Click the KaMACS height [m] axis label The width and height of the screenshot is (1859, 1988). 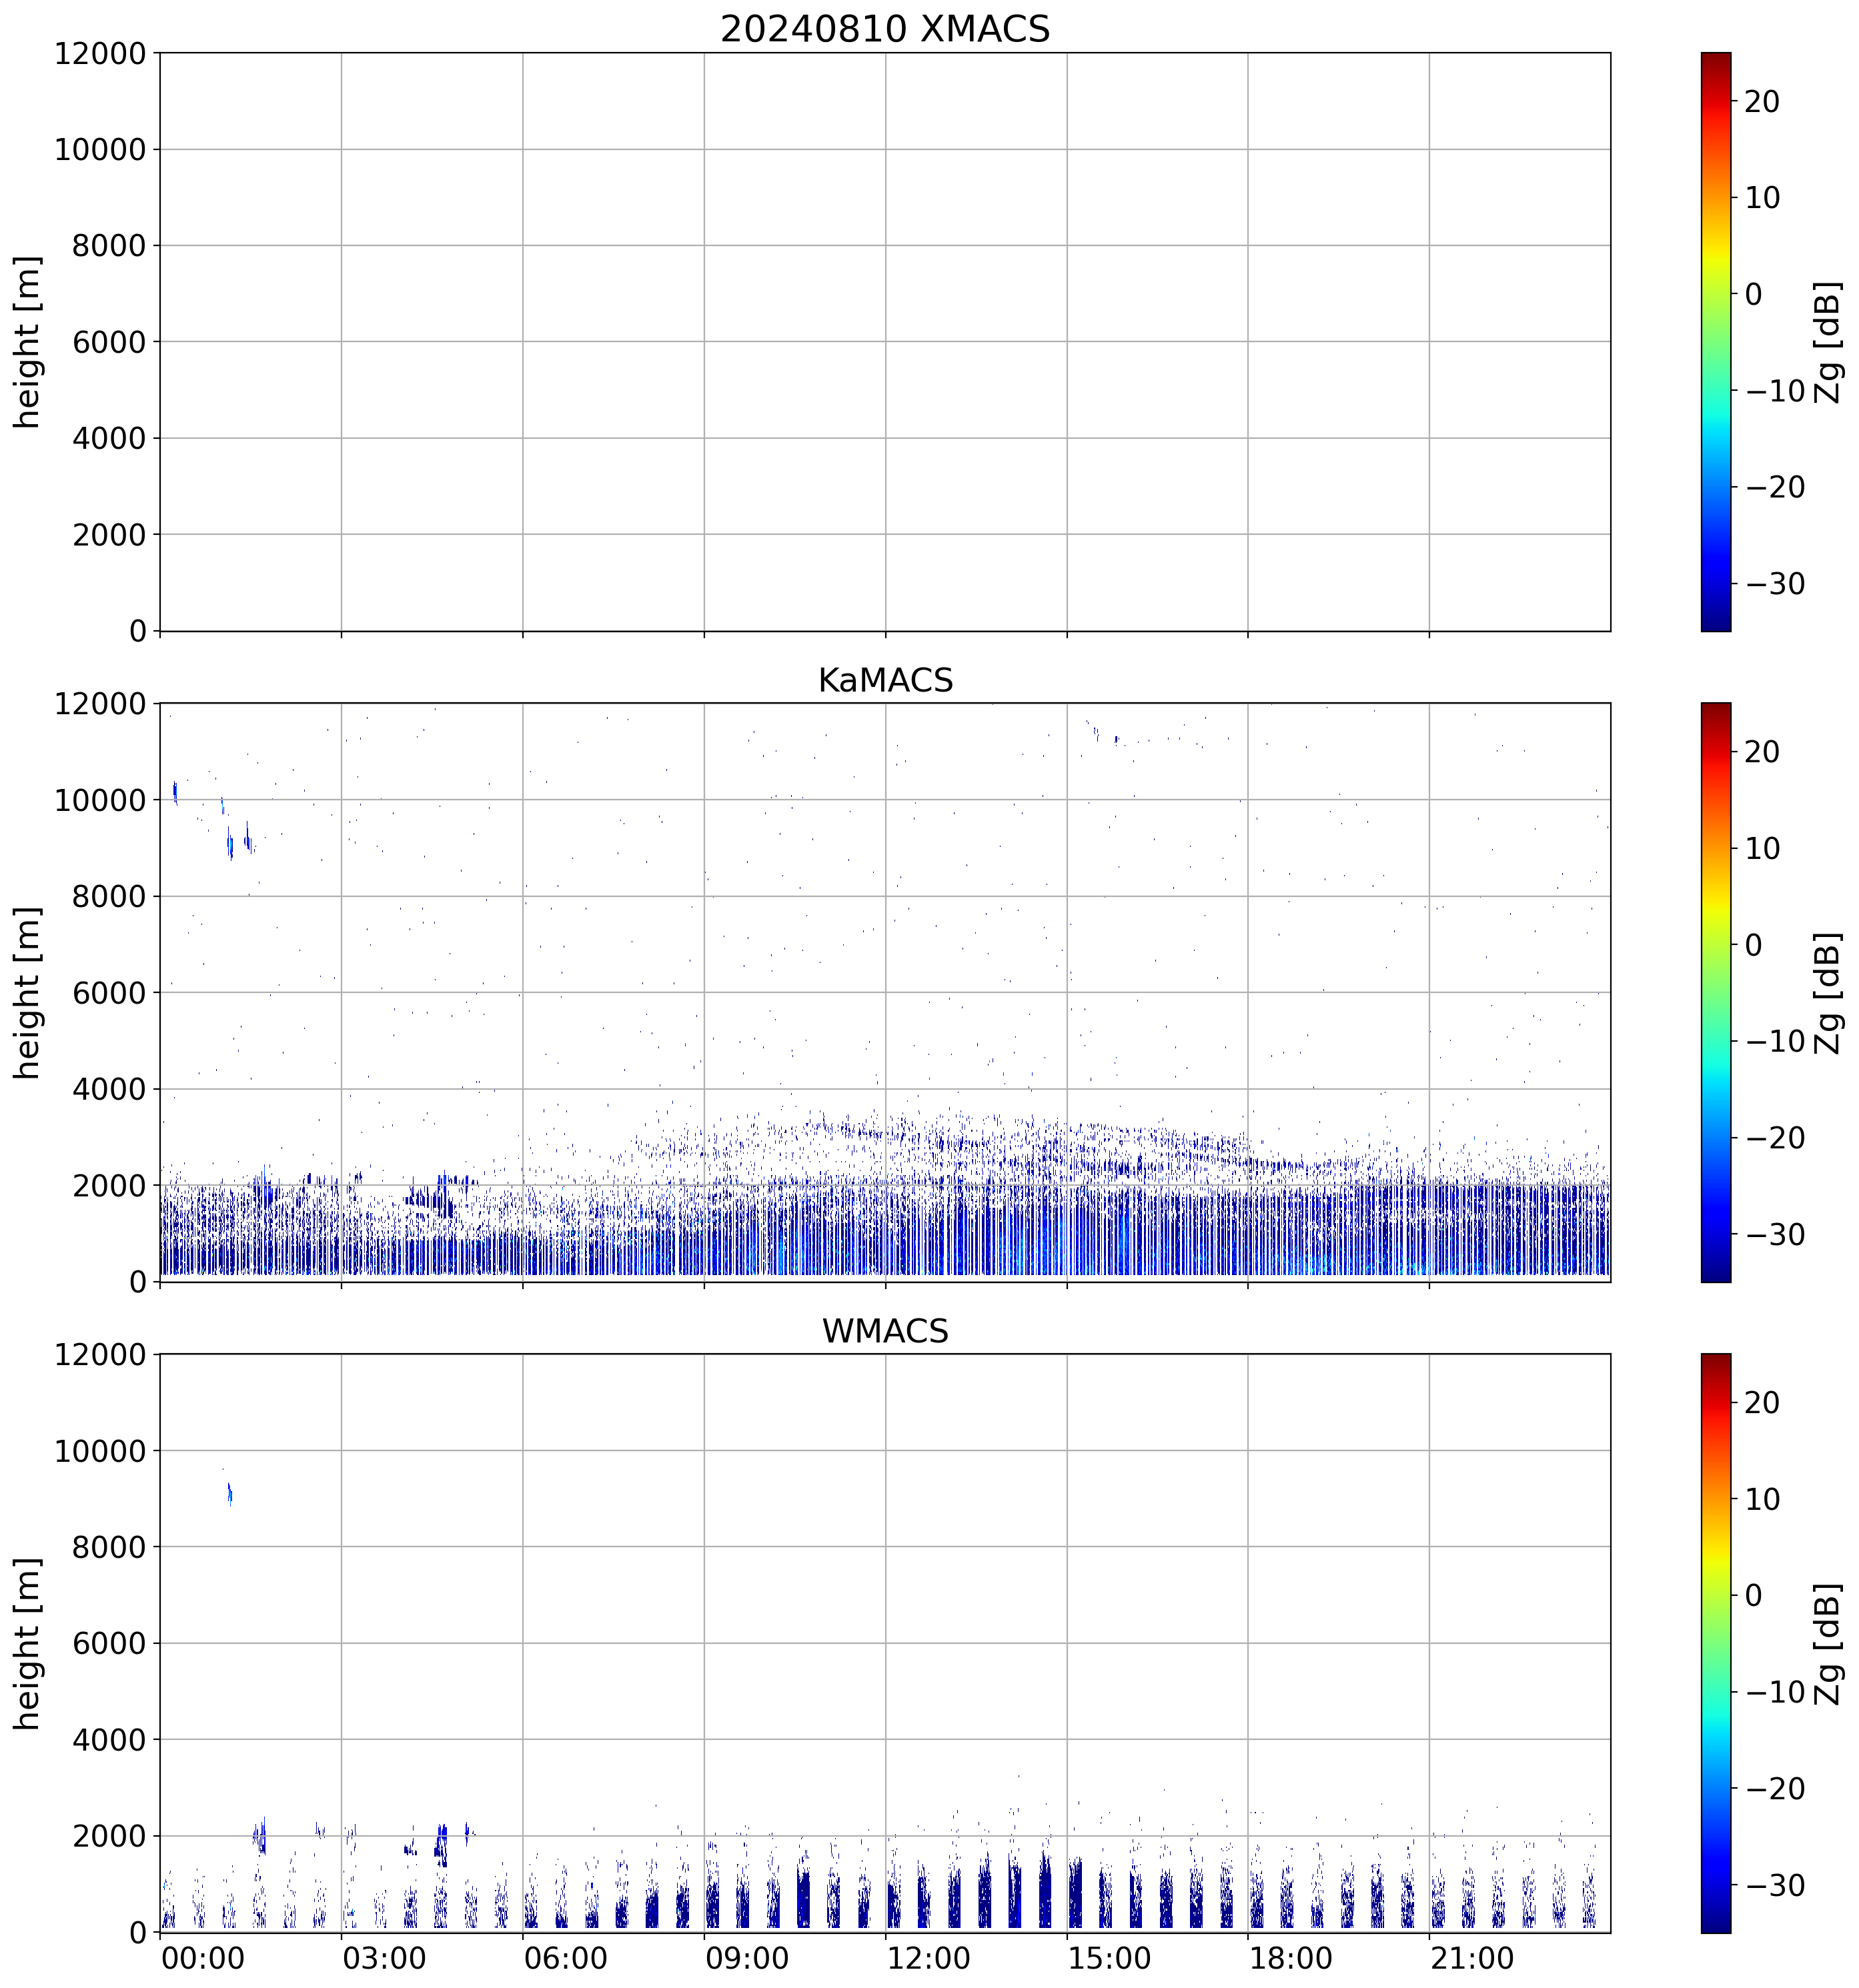click(28, 992)
